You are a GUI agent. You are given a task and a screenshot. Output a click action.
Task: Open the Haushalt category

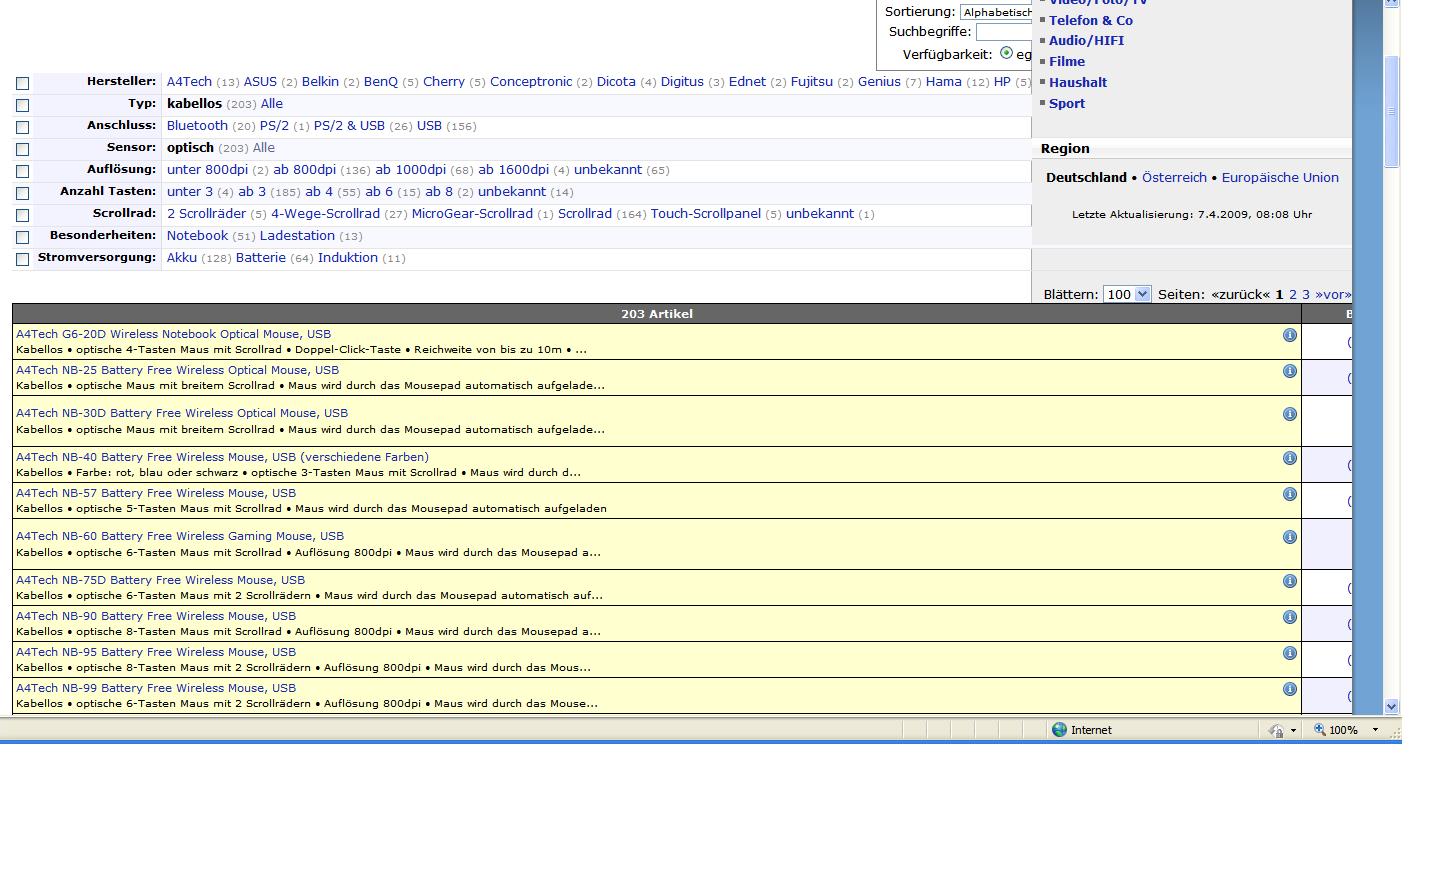coord(1078,82)
